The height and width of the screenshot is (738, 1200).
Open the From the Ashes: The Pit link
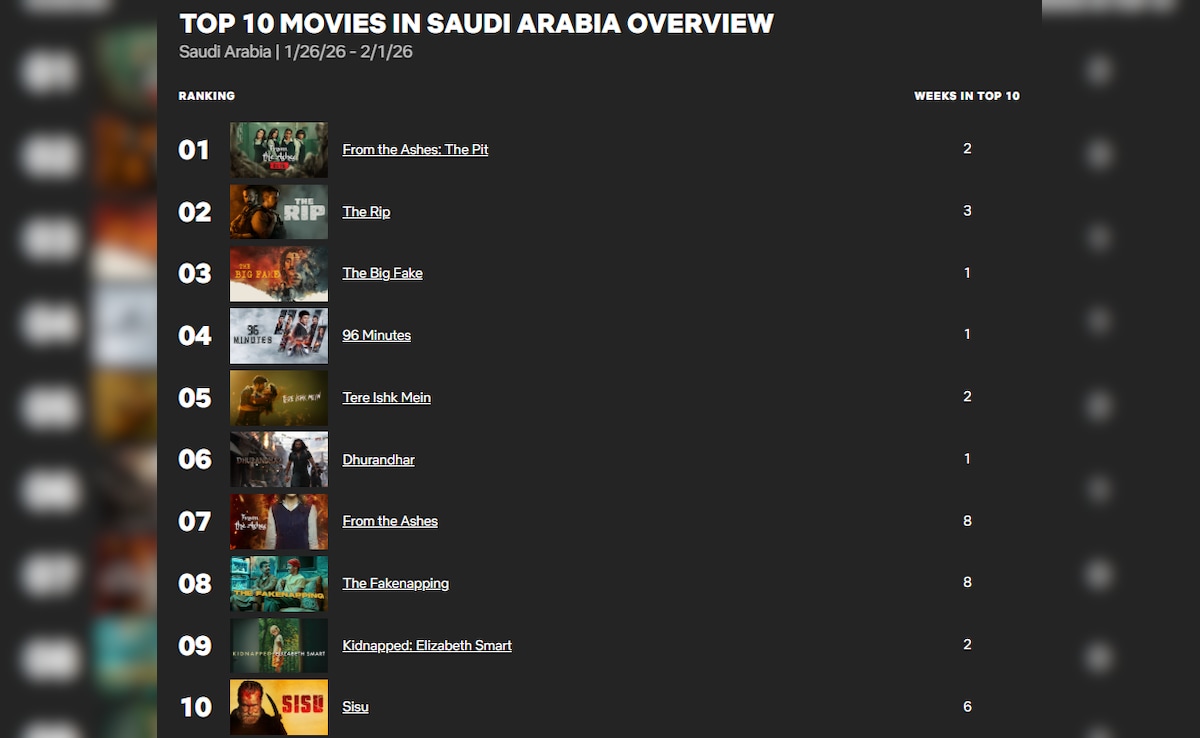pos(415,150)
